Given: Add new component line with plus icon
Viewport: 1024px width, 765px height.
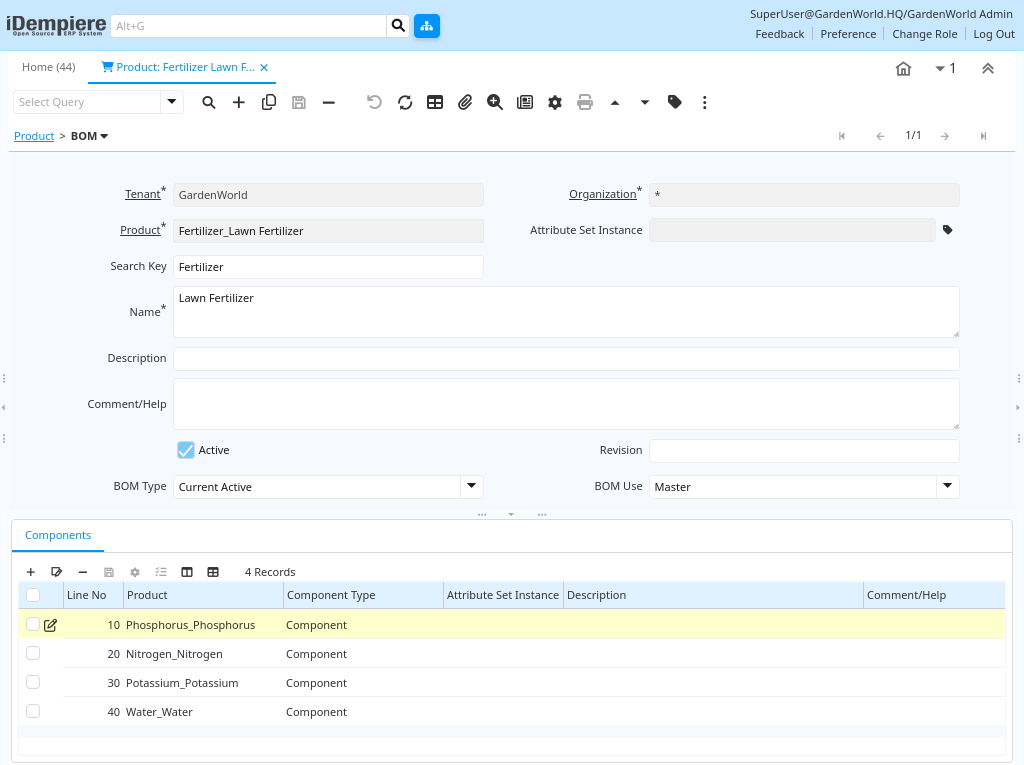Looking at the screenshot, I should coord(31,572).
